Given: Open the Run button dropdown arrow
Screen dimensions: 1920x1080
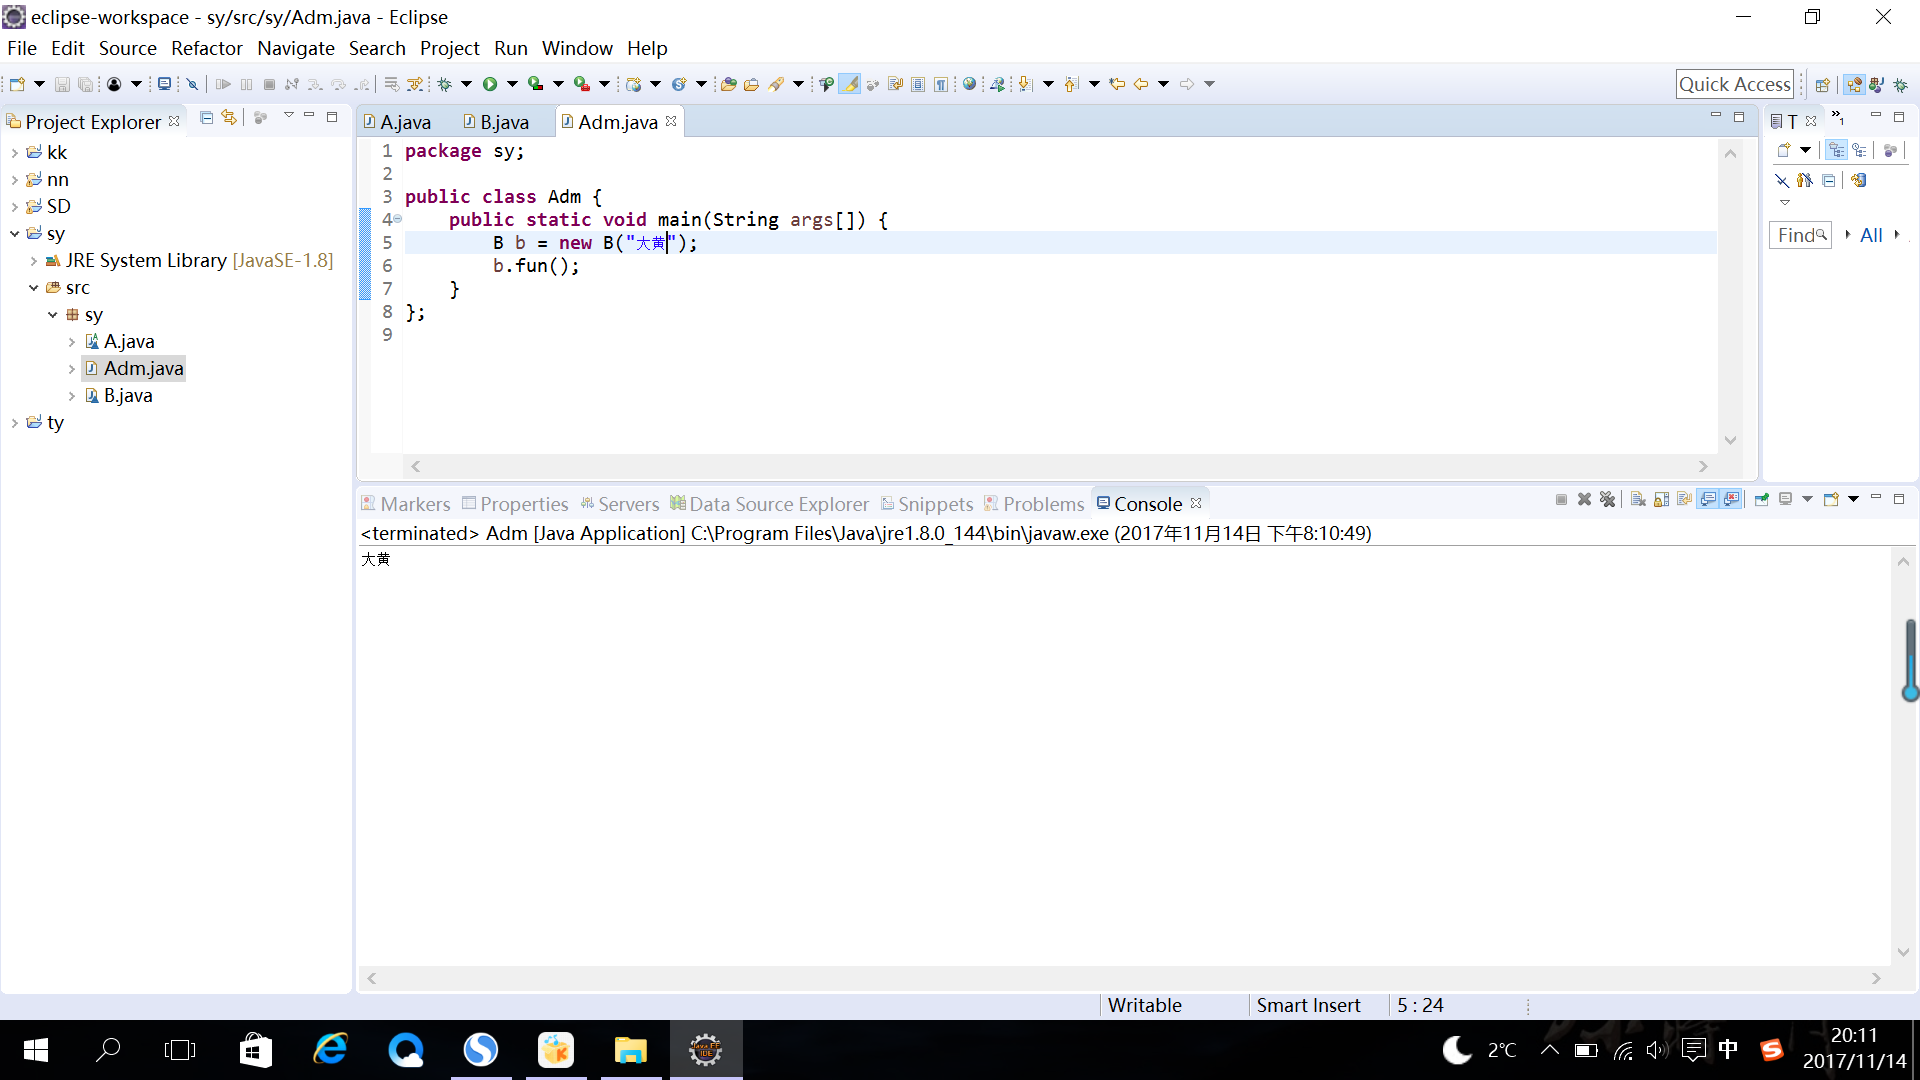Looking at the screenshot, I should click(512, 84).
